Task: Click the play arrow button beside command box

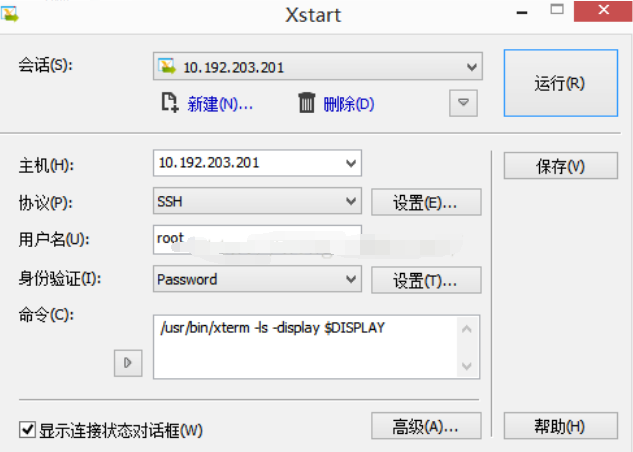Action: 128,363
